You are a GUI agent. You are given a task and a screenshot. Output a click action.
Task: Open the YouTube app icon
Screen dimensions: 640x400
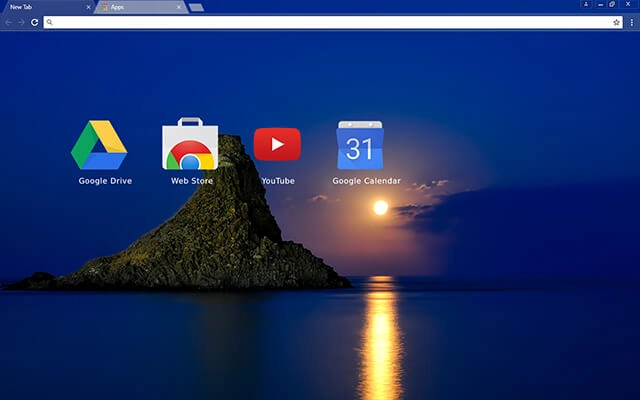pyautogui.click(x=277, y=144)
